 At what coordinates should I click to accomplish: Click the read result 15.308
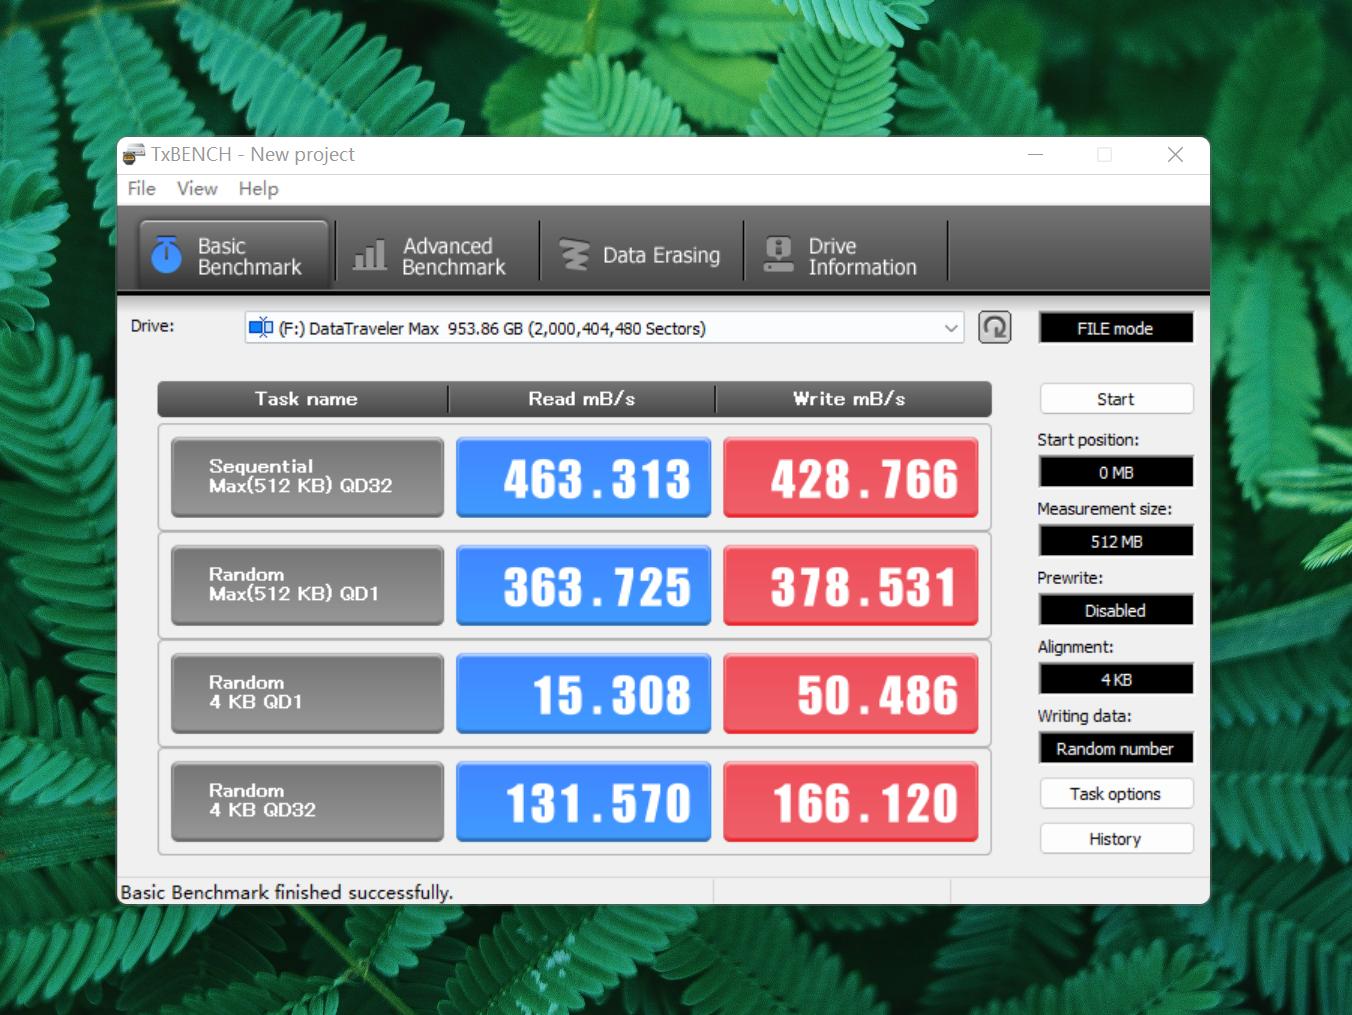(x=584, y=693)
